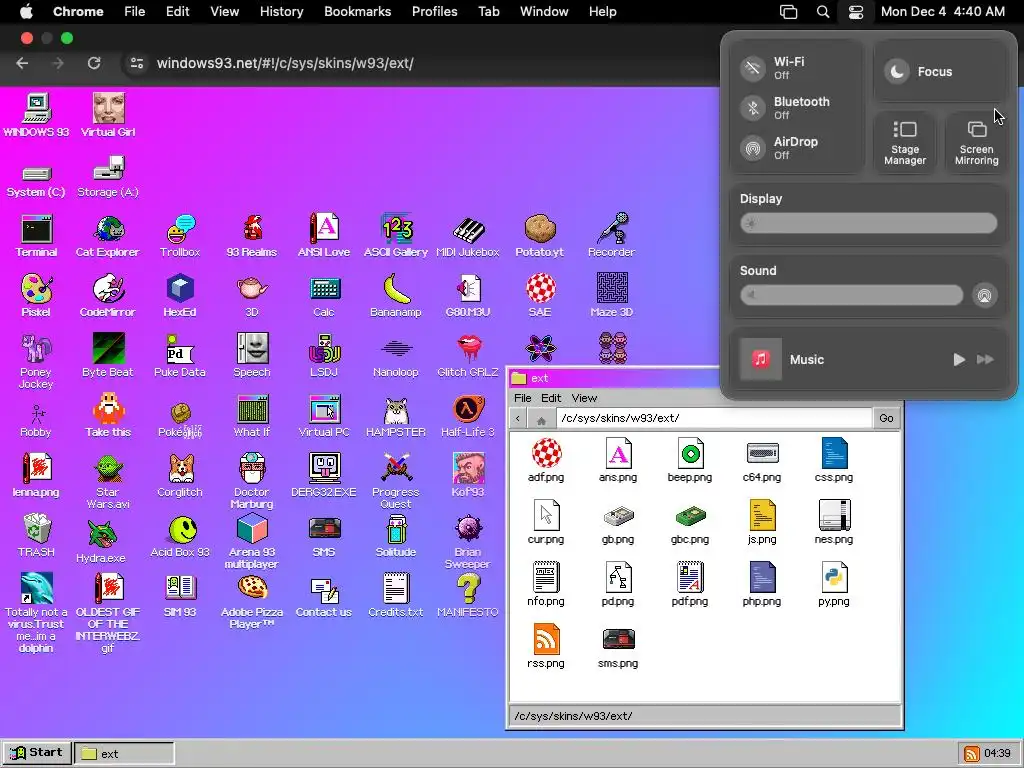The height and width of the screenshot is (768, 1024).
Task: Open the System (C:) drive icon
Action: 37,182
